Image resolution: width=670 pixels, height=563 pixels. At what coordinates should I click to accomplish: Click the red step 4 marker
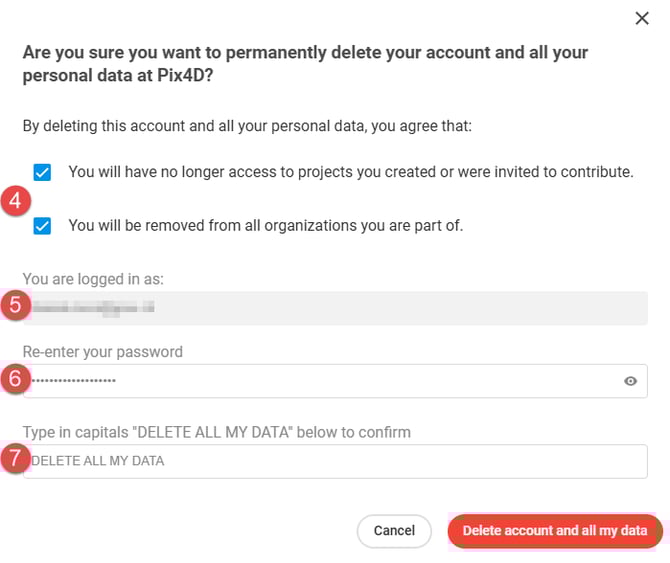tap(15, 200)
